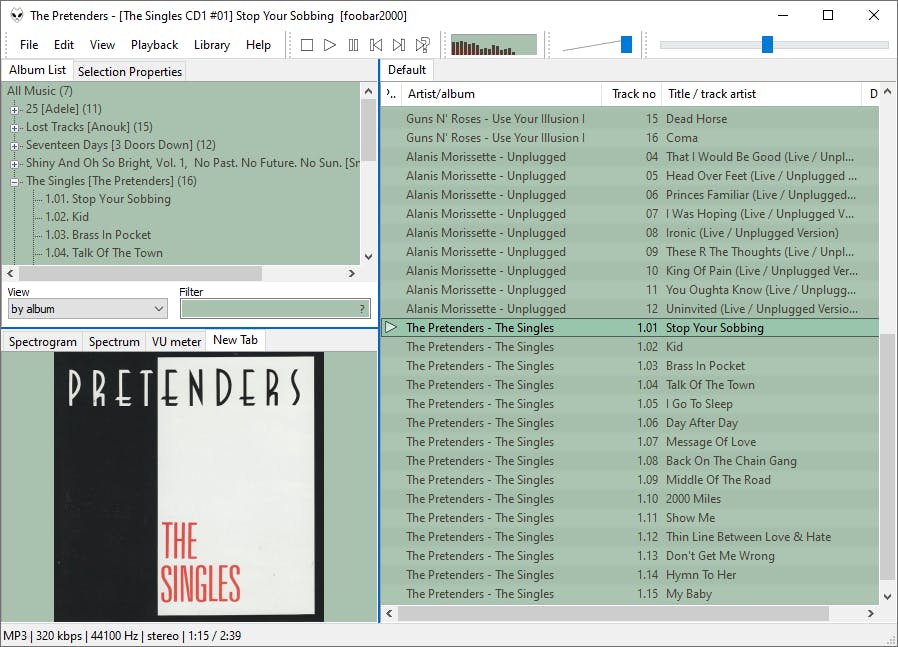Screen dimensions: 898x647
Task: Select 'I Go To Sleep' playlist row
Action: (x=630, y=404)
